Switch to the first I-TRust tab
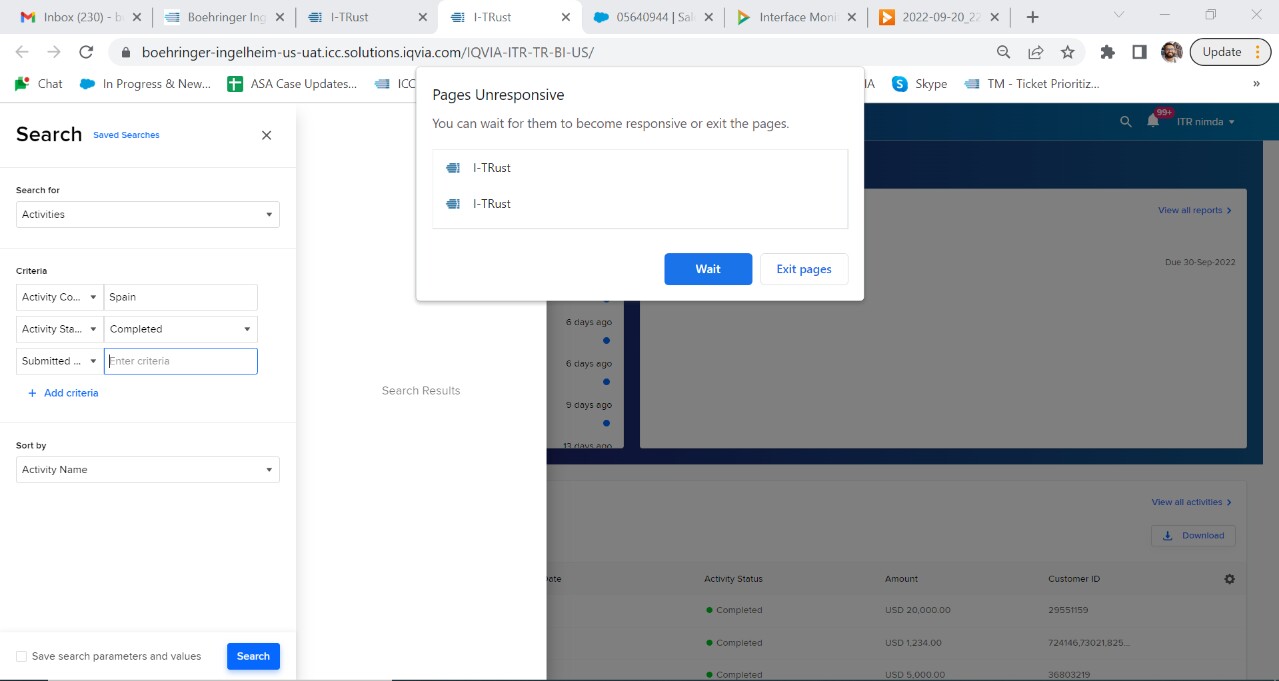 (368, 17)
